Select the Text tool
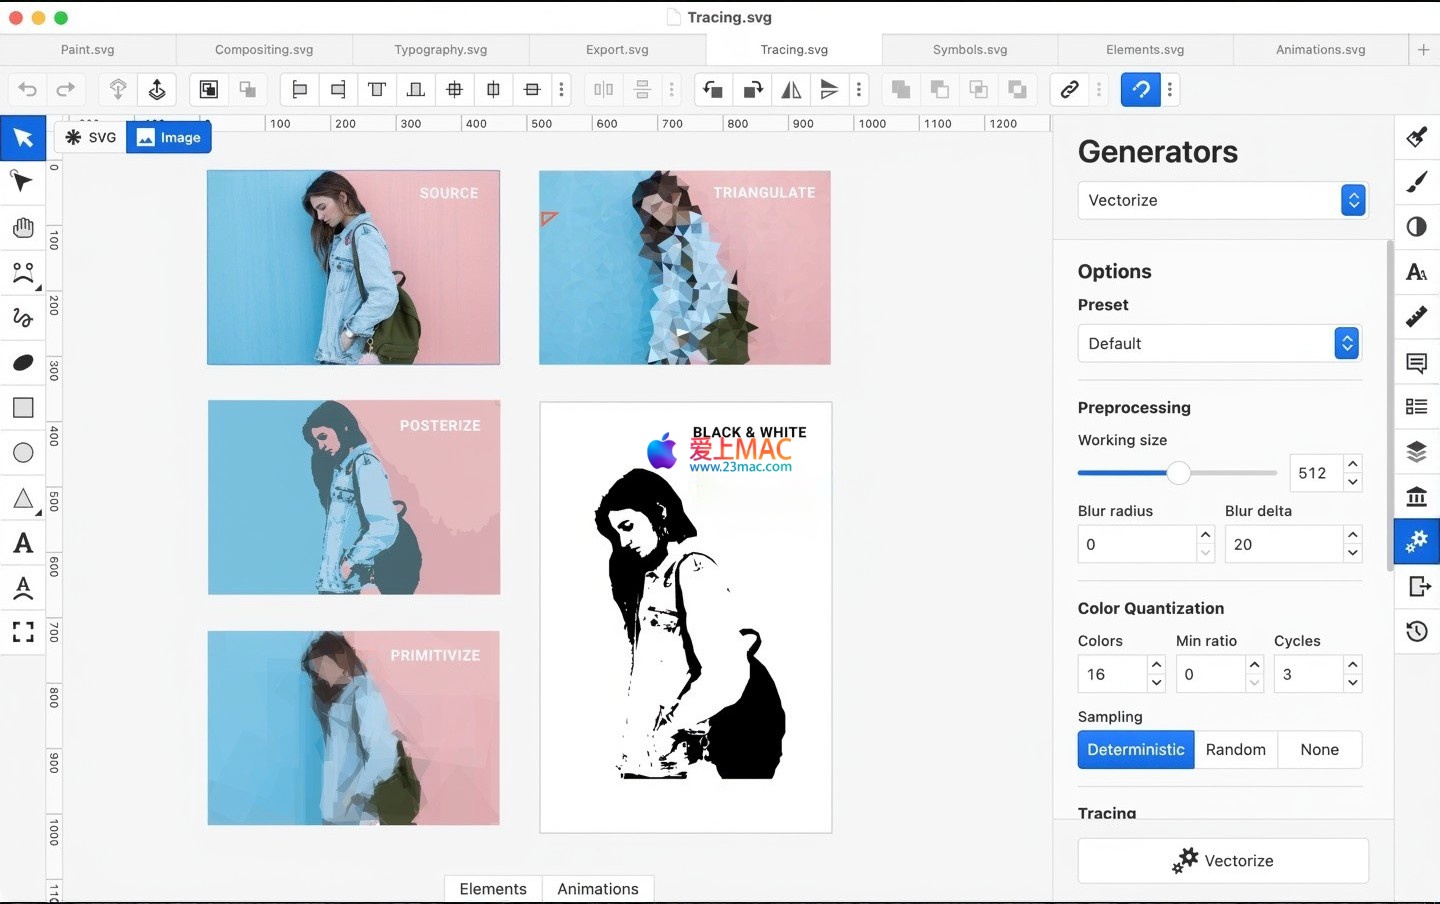Image resolution: width=1440 pixels, height=904 pixels. click(23, 543)
